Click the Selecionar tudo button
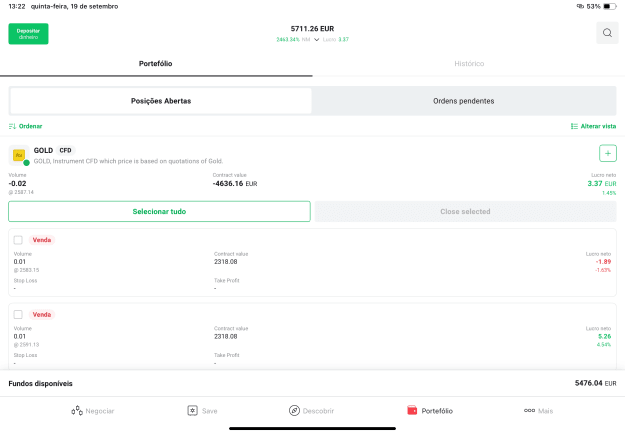Screen dimensions: 625x434 click(159, 211)
